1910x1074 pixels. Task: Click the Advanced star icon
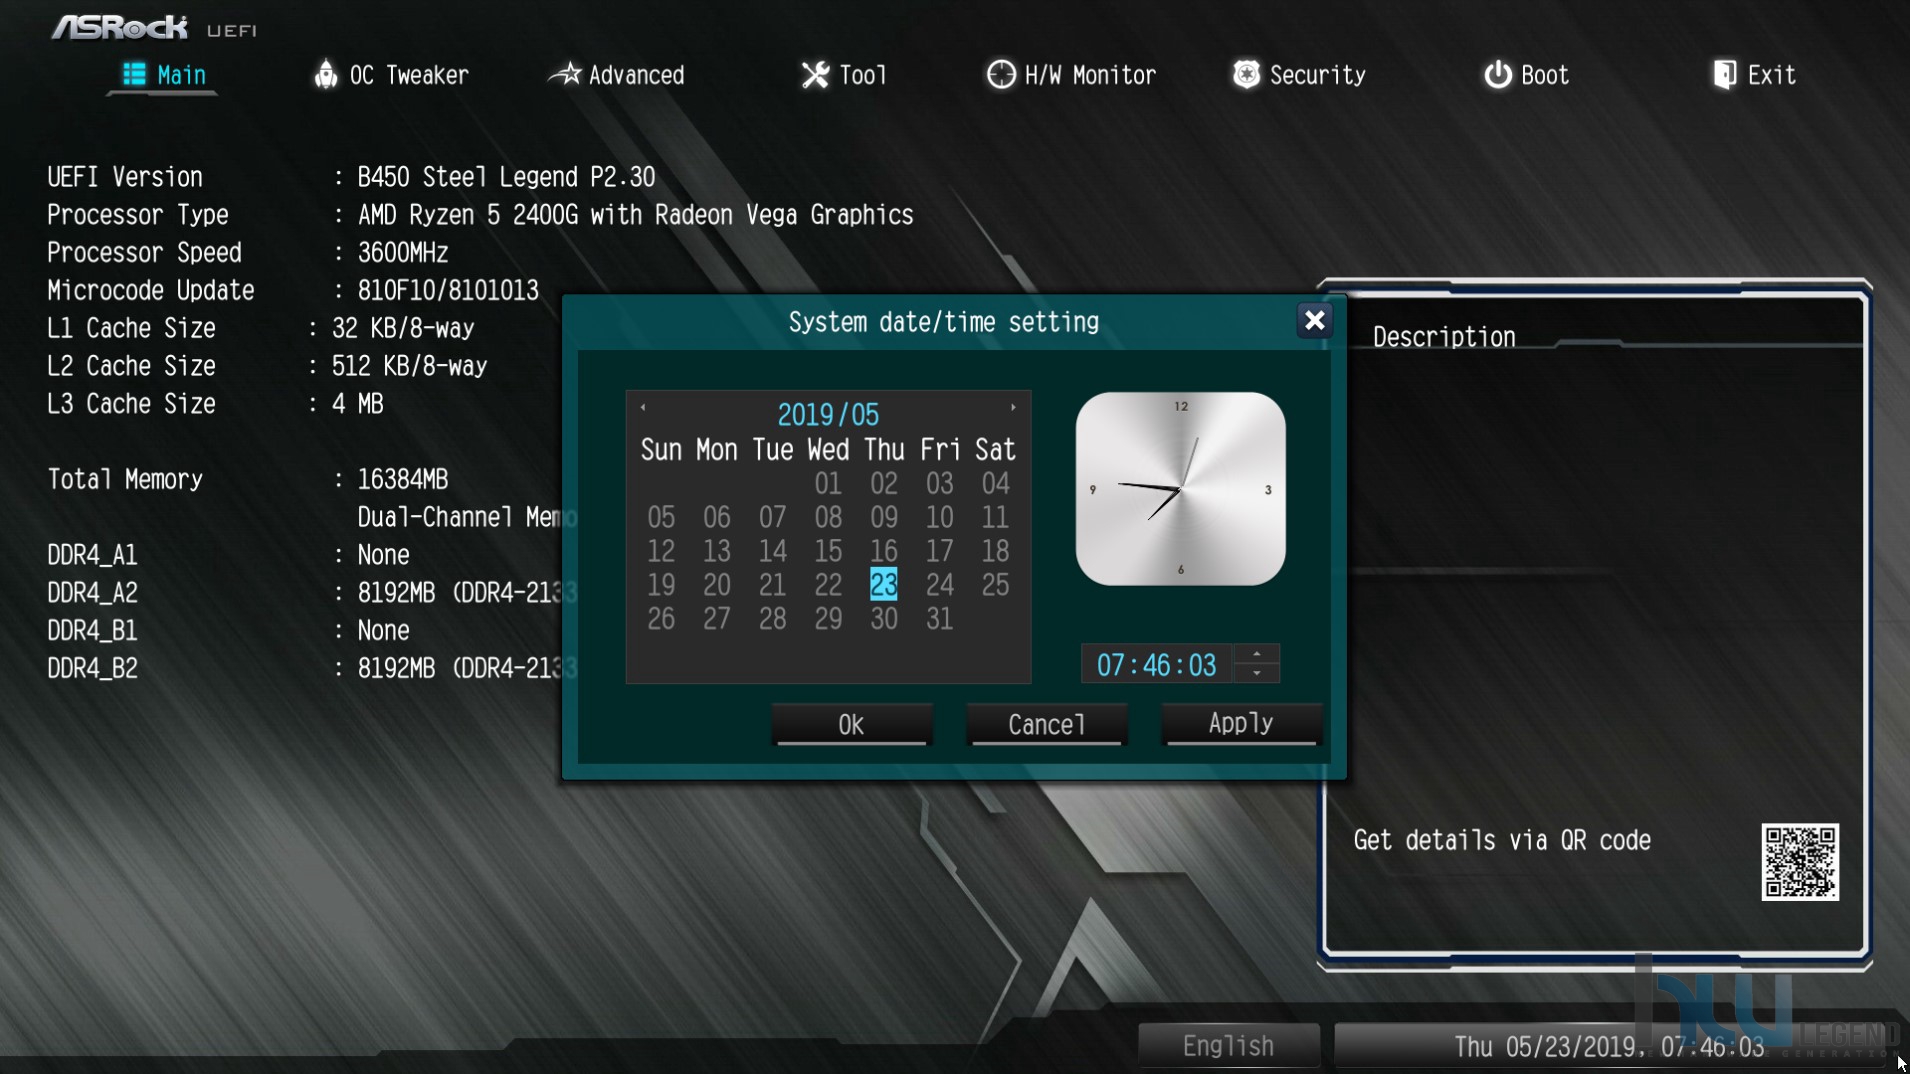566,74
